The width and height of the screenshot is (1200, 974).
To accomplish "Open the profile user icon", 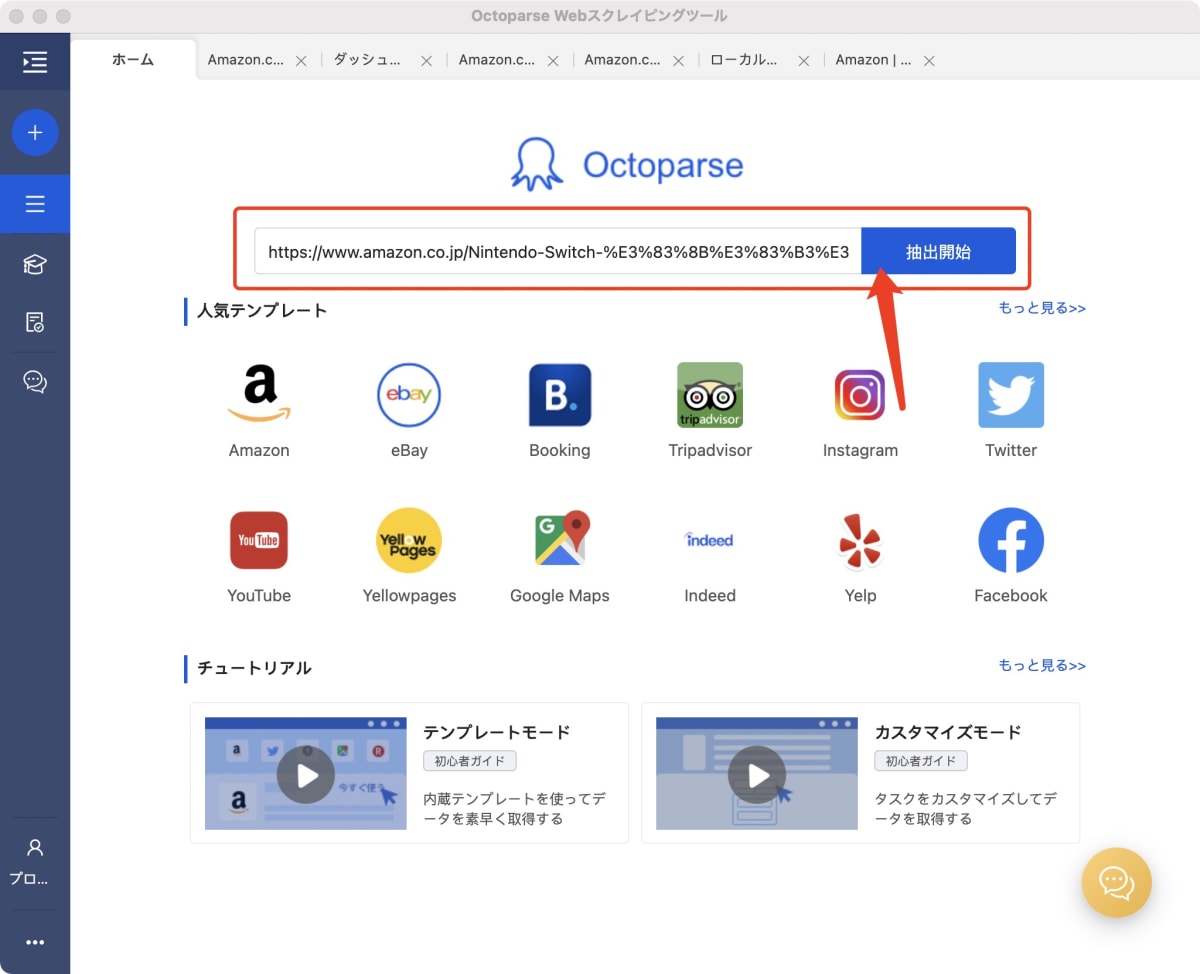I will (35, 848).
